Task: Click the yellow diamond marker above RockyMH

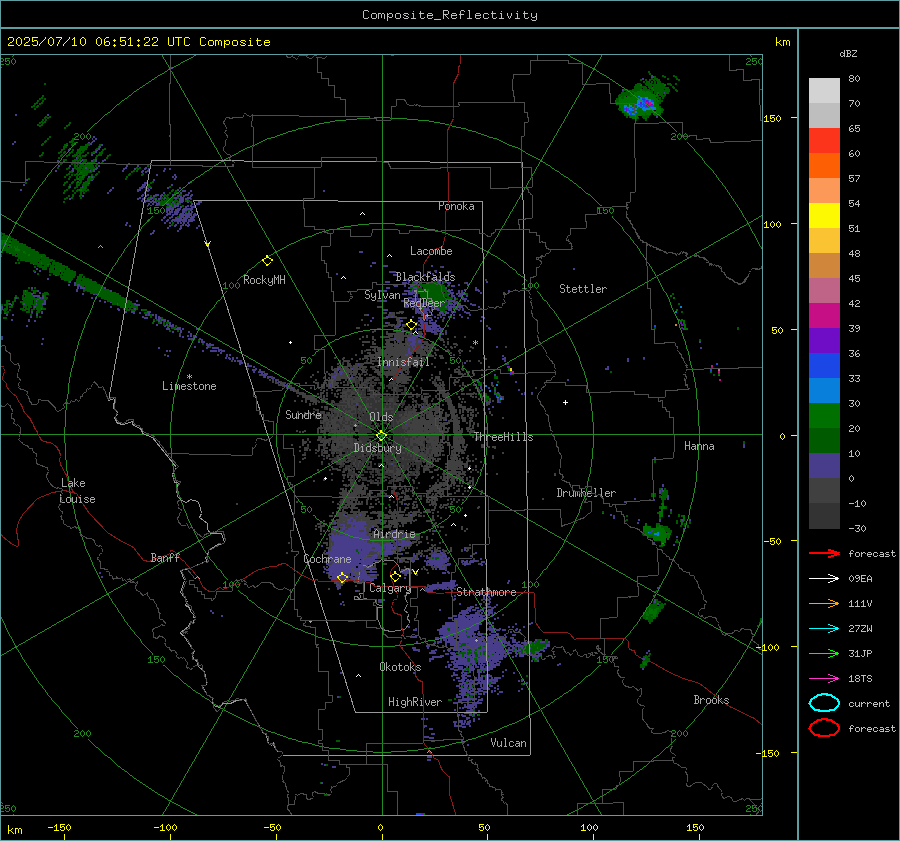Action: tap(267, 261)
